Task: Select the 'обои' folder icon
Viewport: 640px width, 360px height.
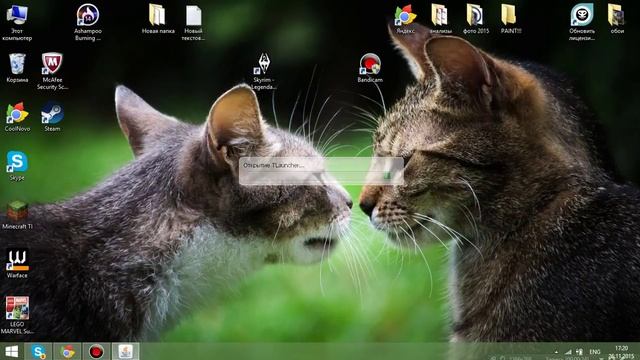Action: pos(617,19)
